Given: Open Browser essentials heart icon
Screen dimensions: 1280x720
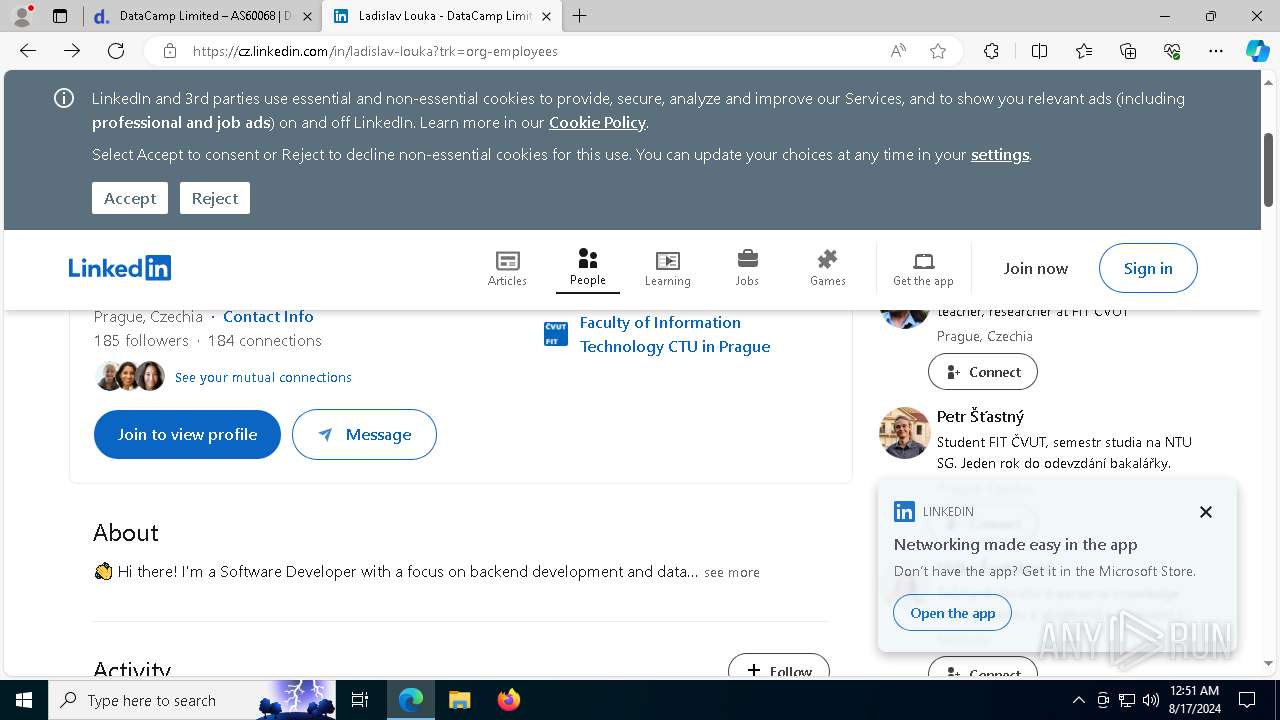Looking at the screenshot, I should [1172, 51].
